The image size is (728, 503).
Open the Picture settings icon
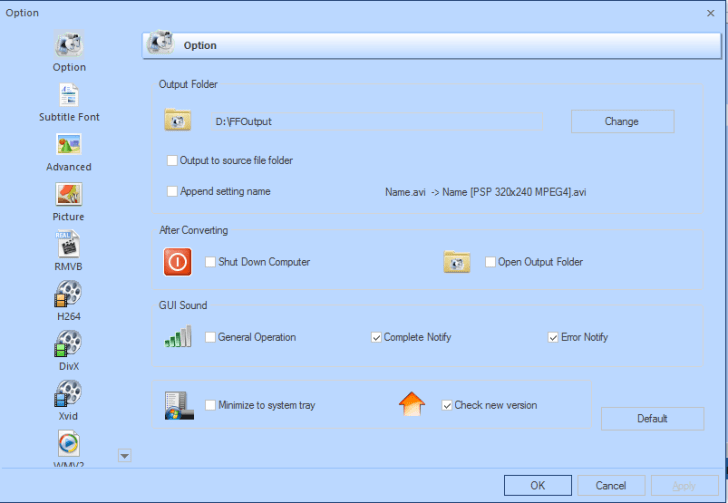click(69, 195)
